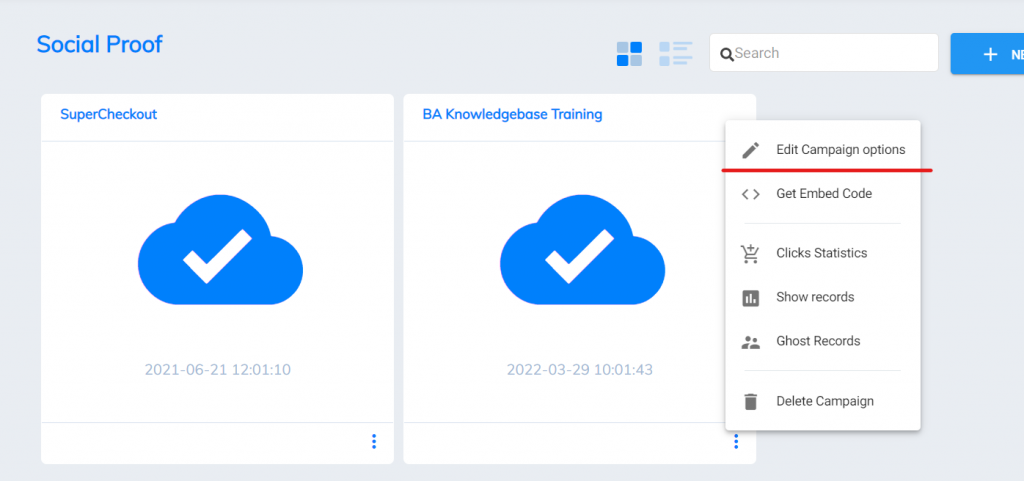Select Show records menu entry
This screenshot has width=1024, height=481.
(823, 298)
